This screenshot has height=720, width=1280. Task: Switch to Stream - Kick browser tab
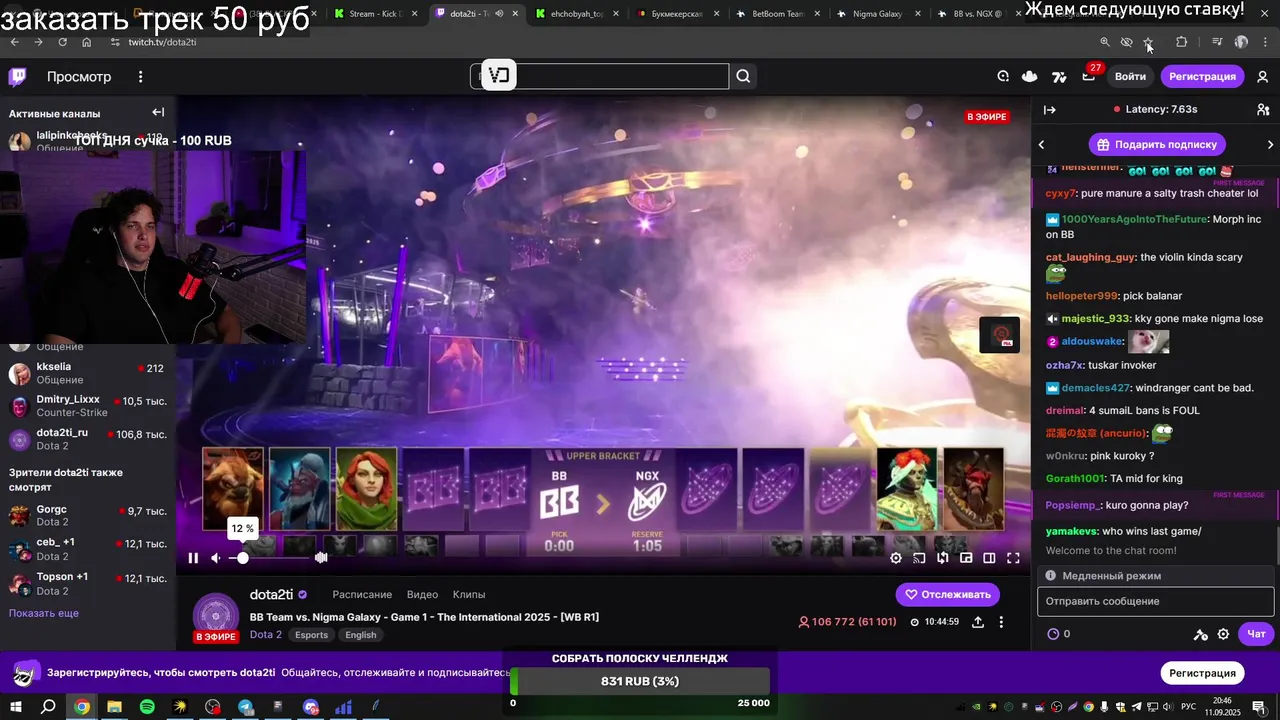376,14
